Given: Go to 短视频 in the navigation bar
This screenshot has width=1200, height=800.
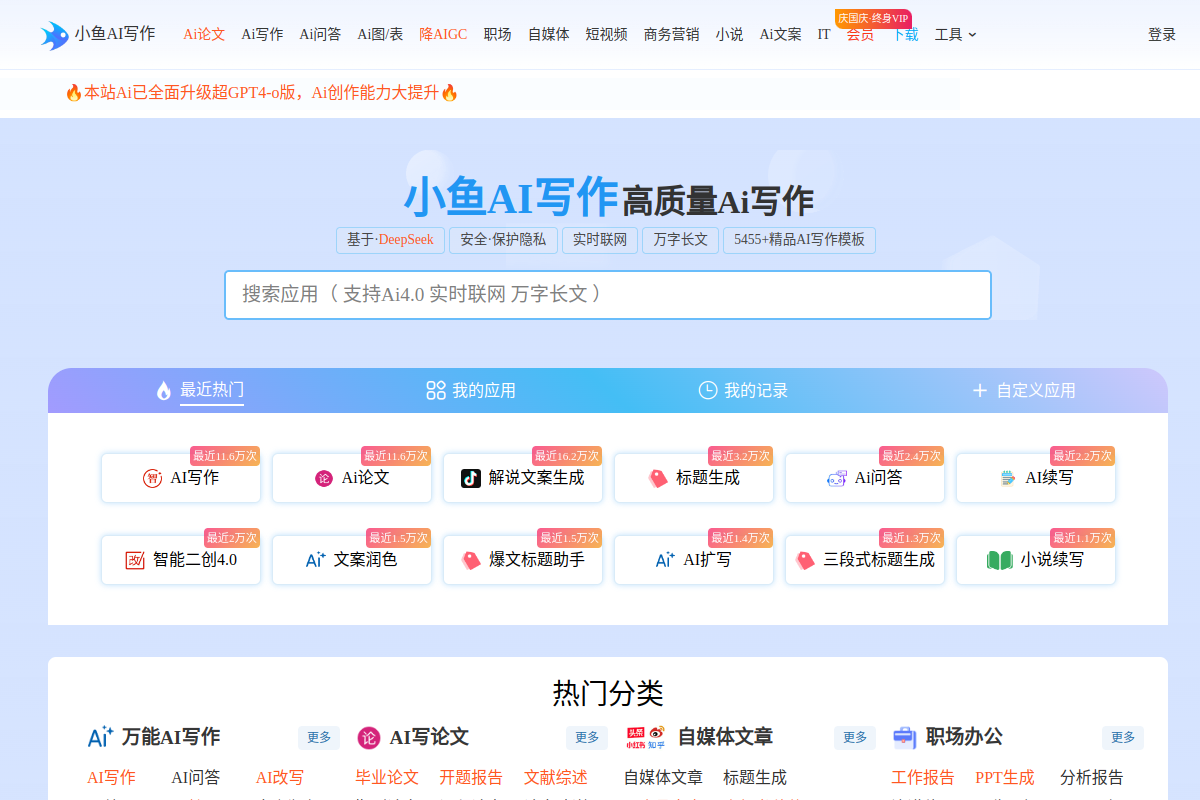Looking at the screenshot, I should point(607,35).
